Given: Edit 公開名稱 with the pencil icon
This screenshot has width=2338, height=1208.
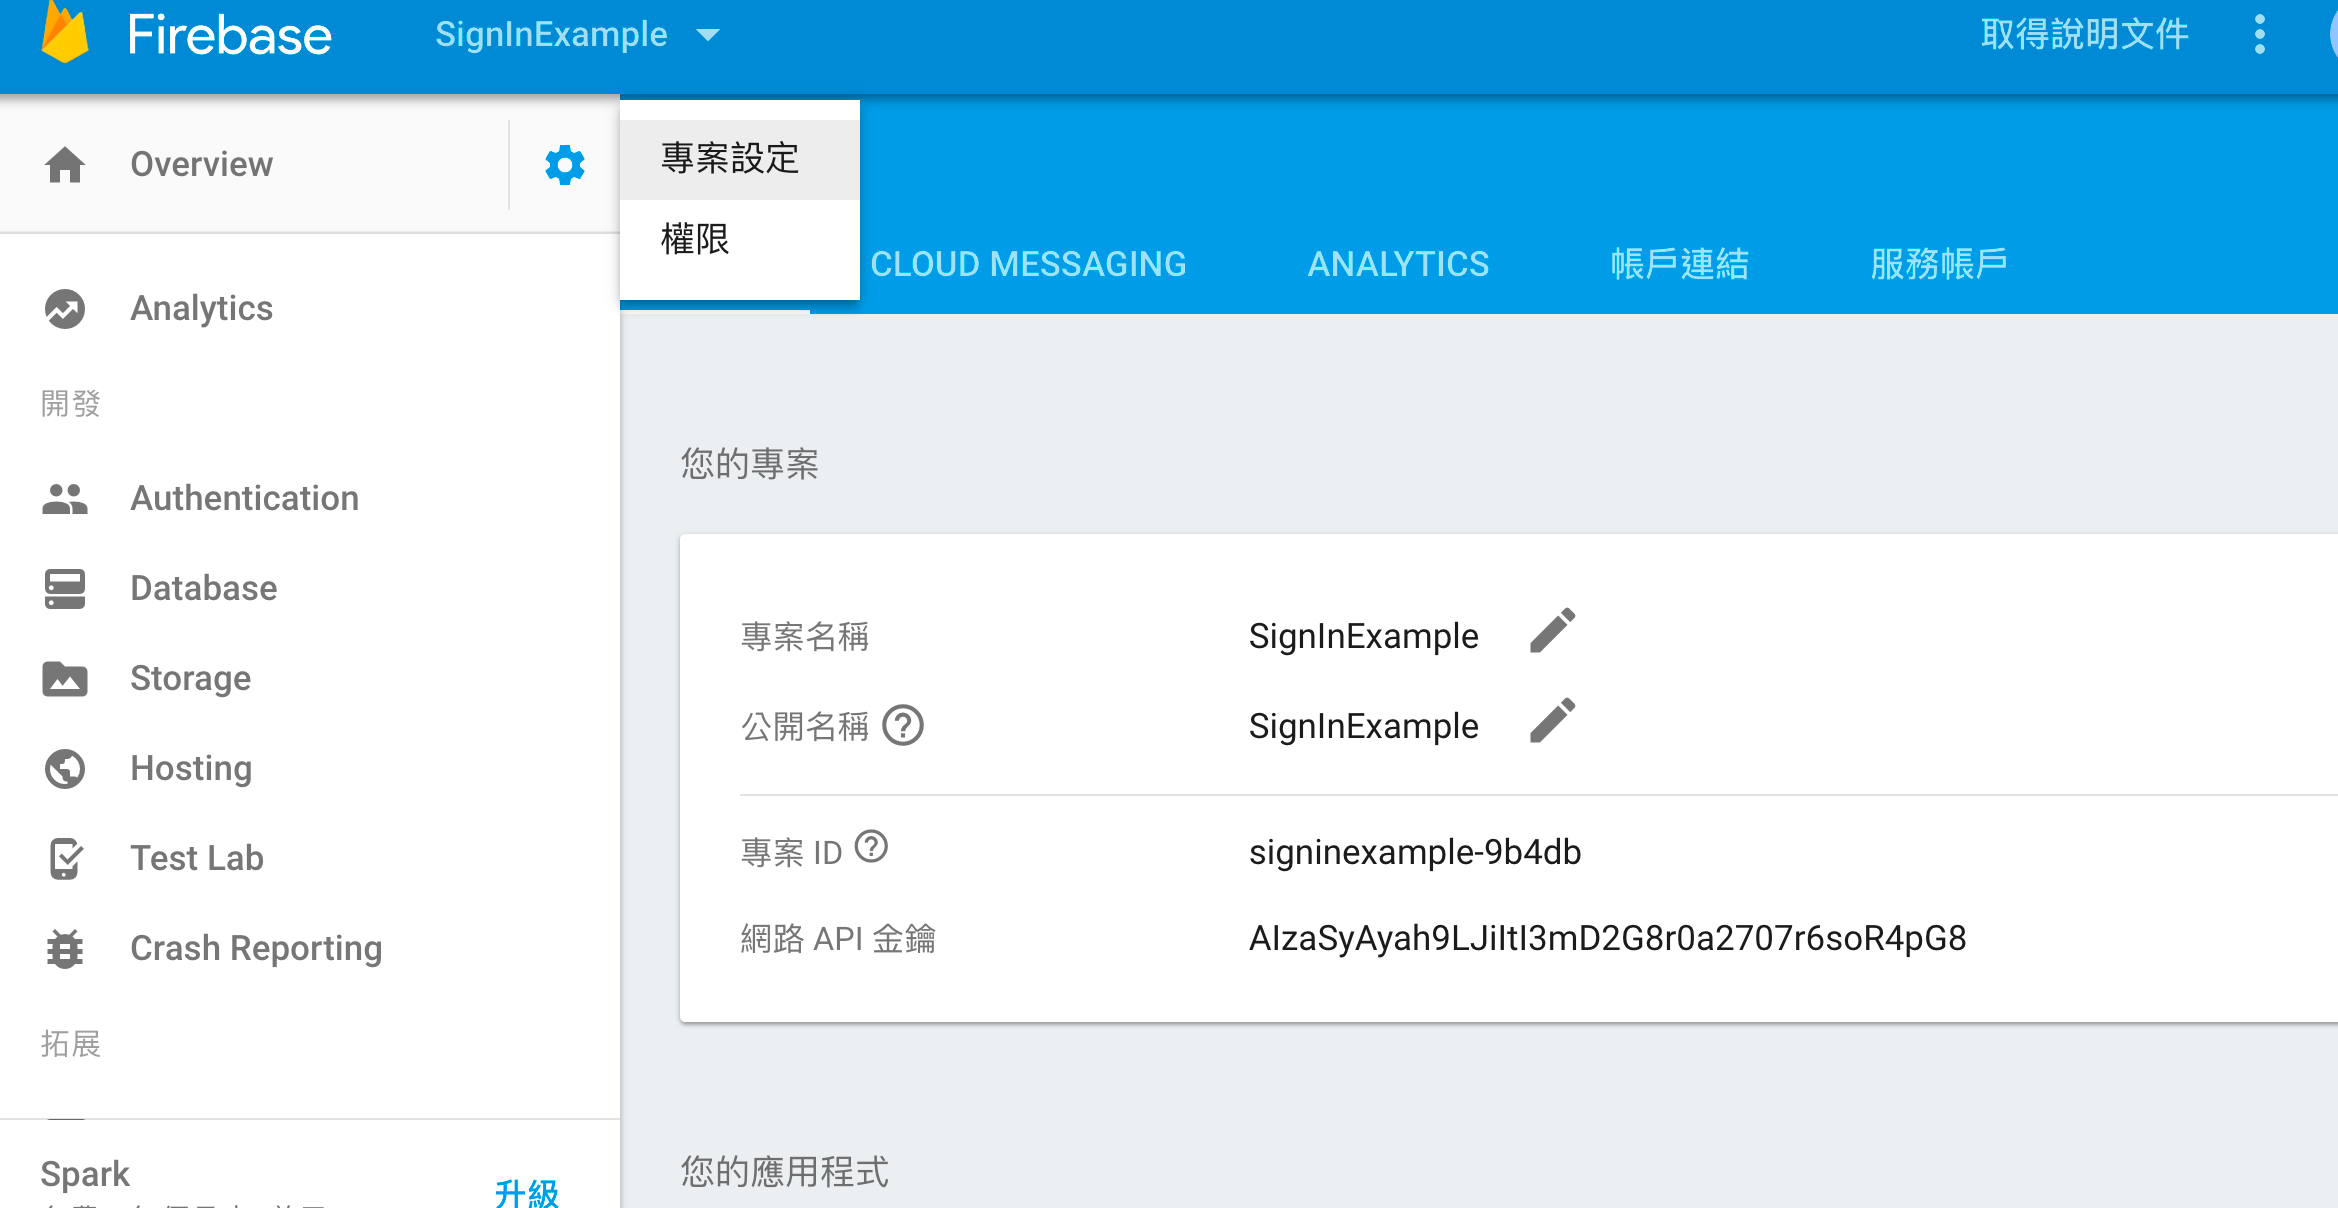Looking at the screenshot, I should (1552, 721).
